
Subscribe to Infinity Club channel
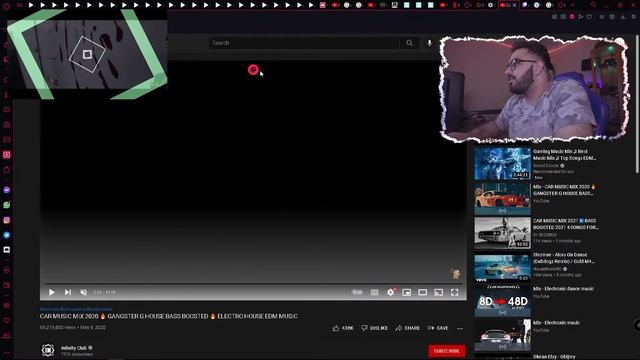point(447,351)
